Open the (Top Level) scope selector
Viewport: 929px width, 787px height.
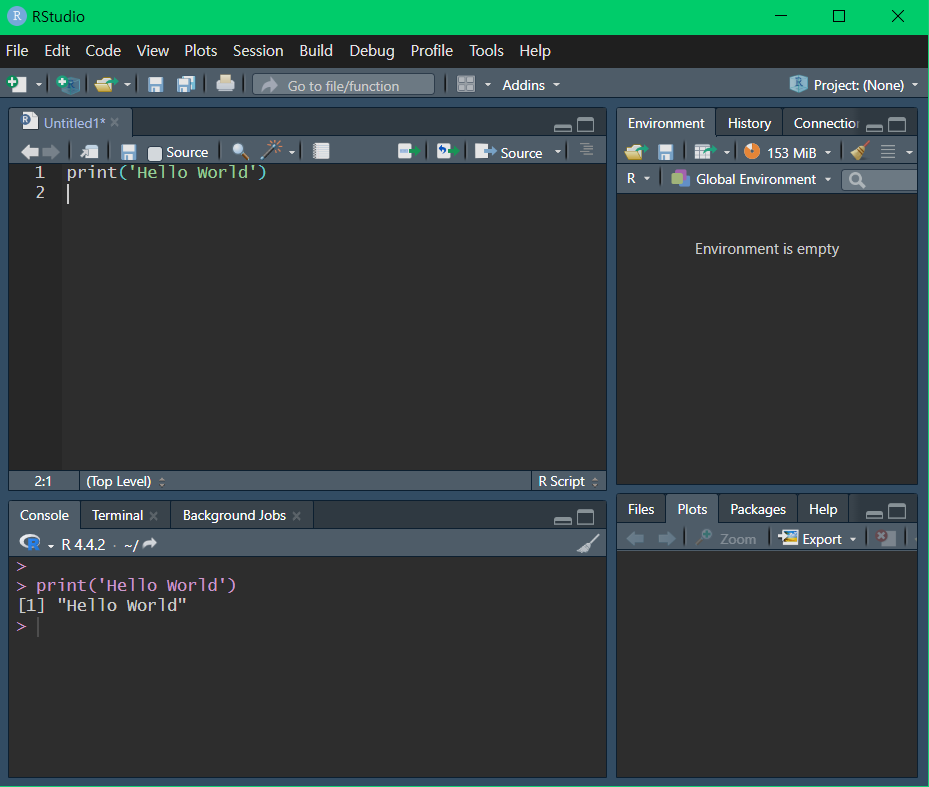125,481
